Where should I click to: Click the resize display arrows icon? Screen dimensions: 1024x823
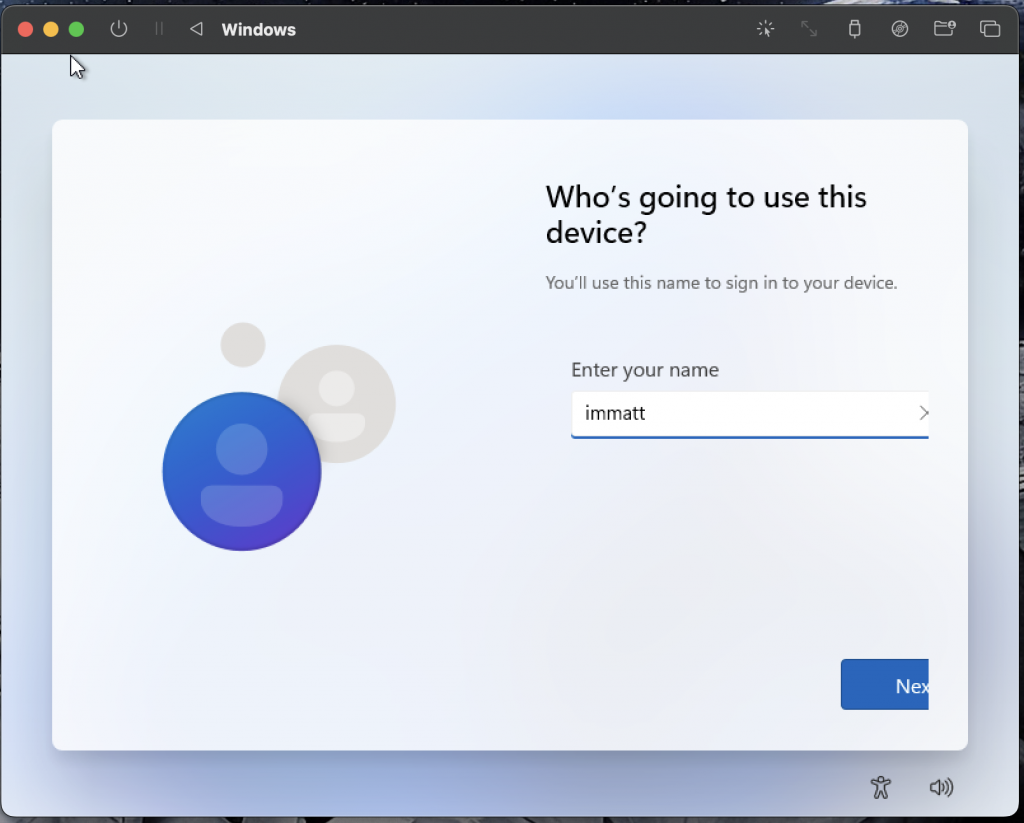[809, 29]
